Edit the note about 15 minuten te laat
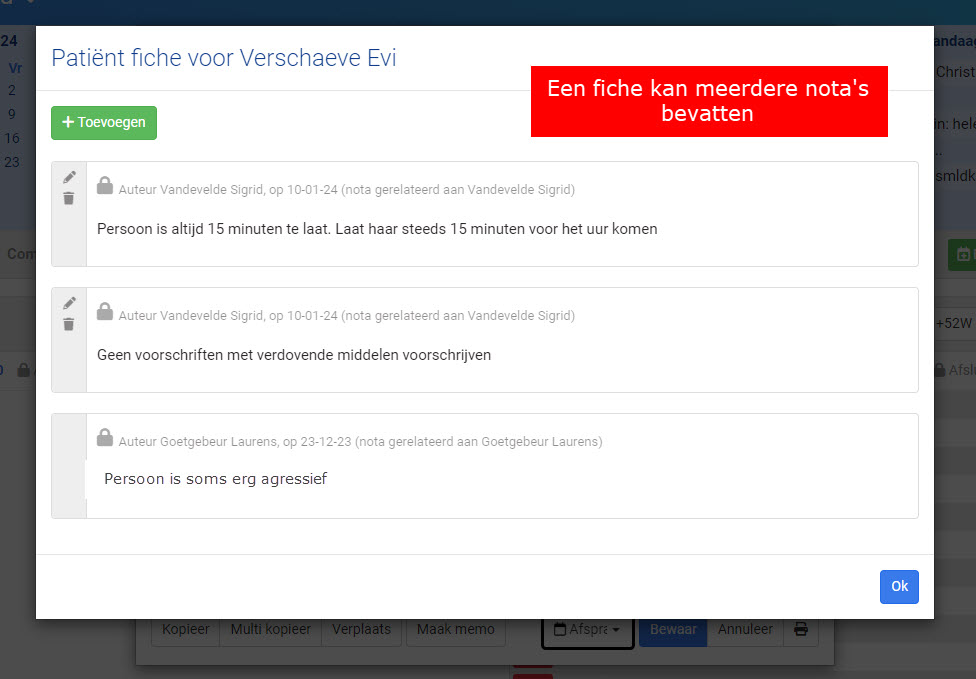 [69, 177]
